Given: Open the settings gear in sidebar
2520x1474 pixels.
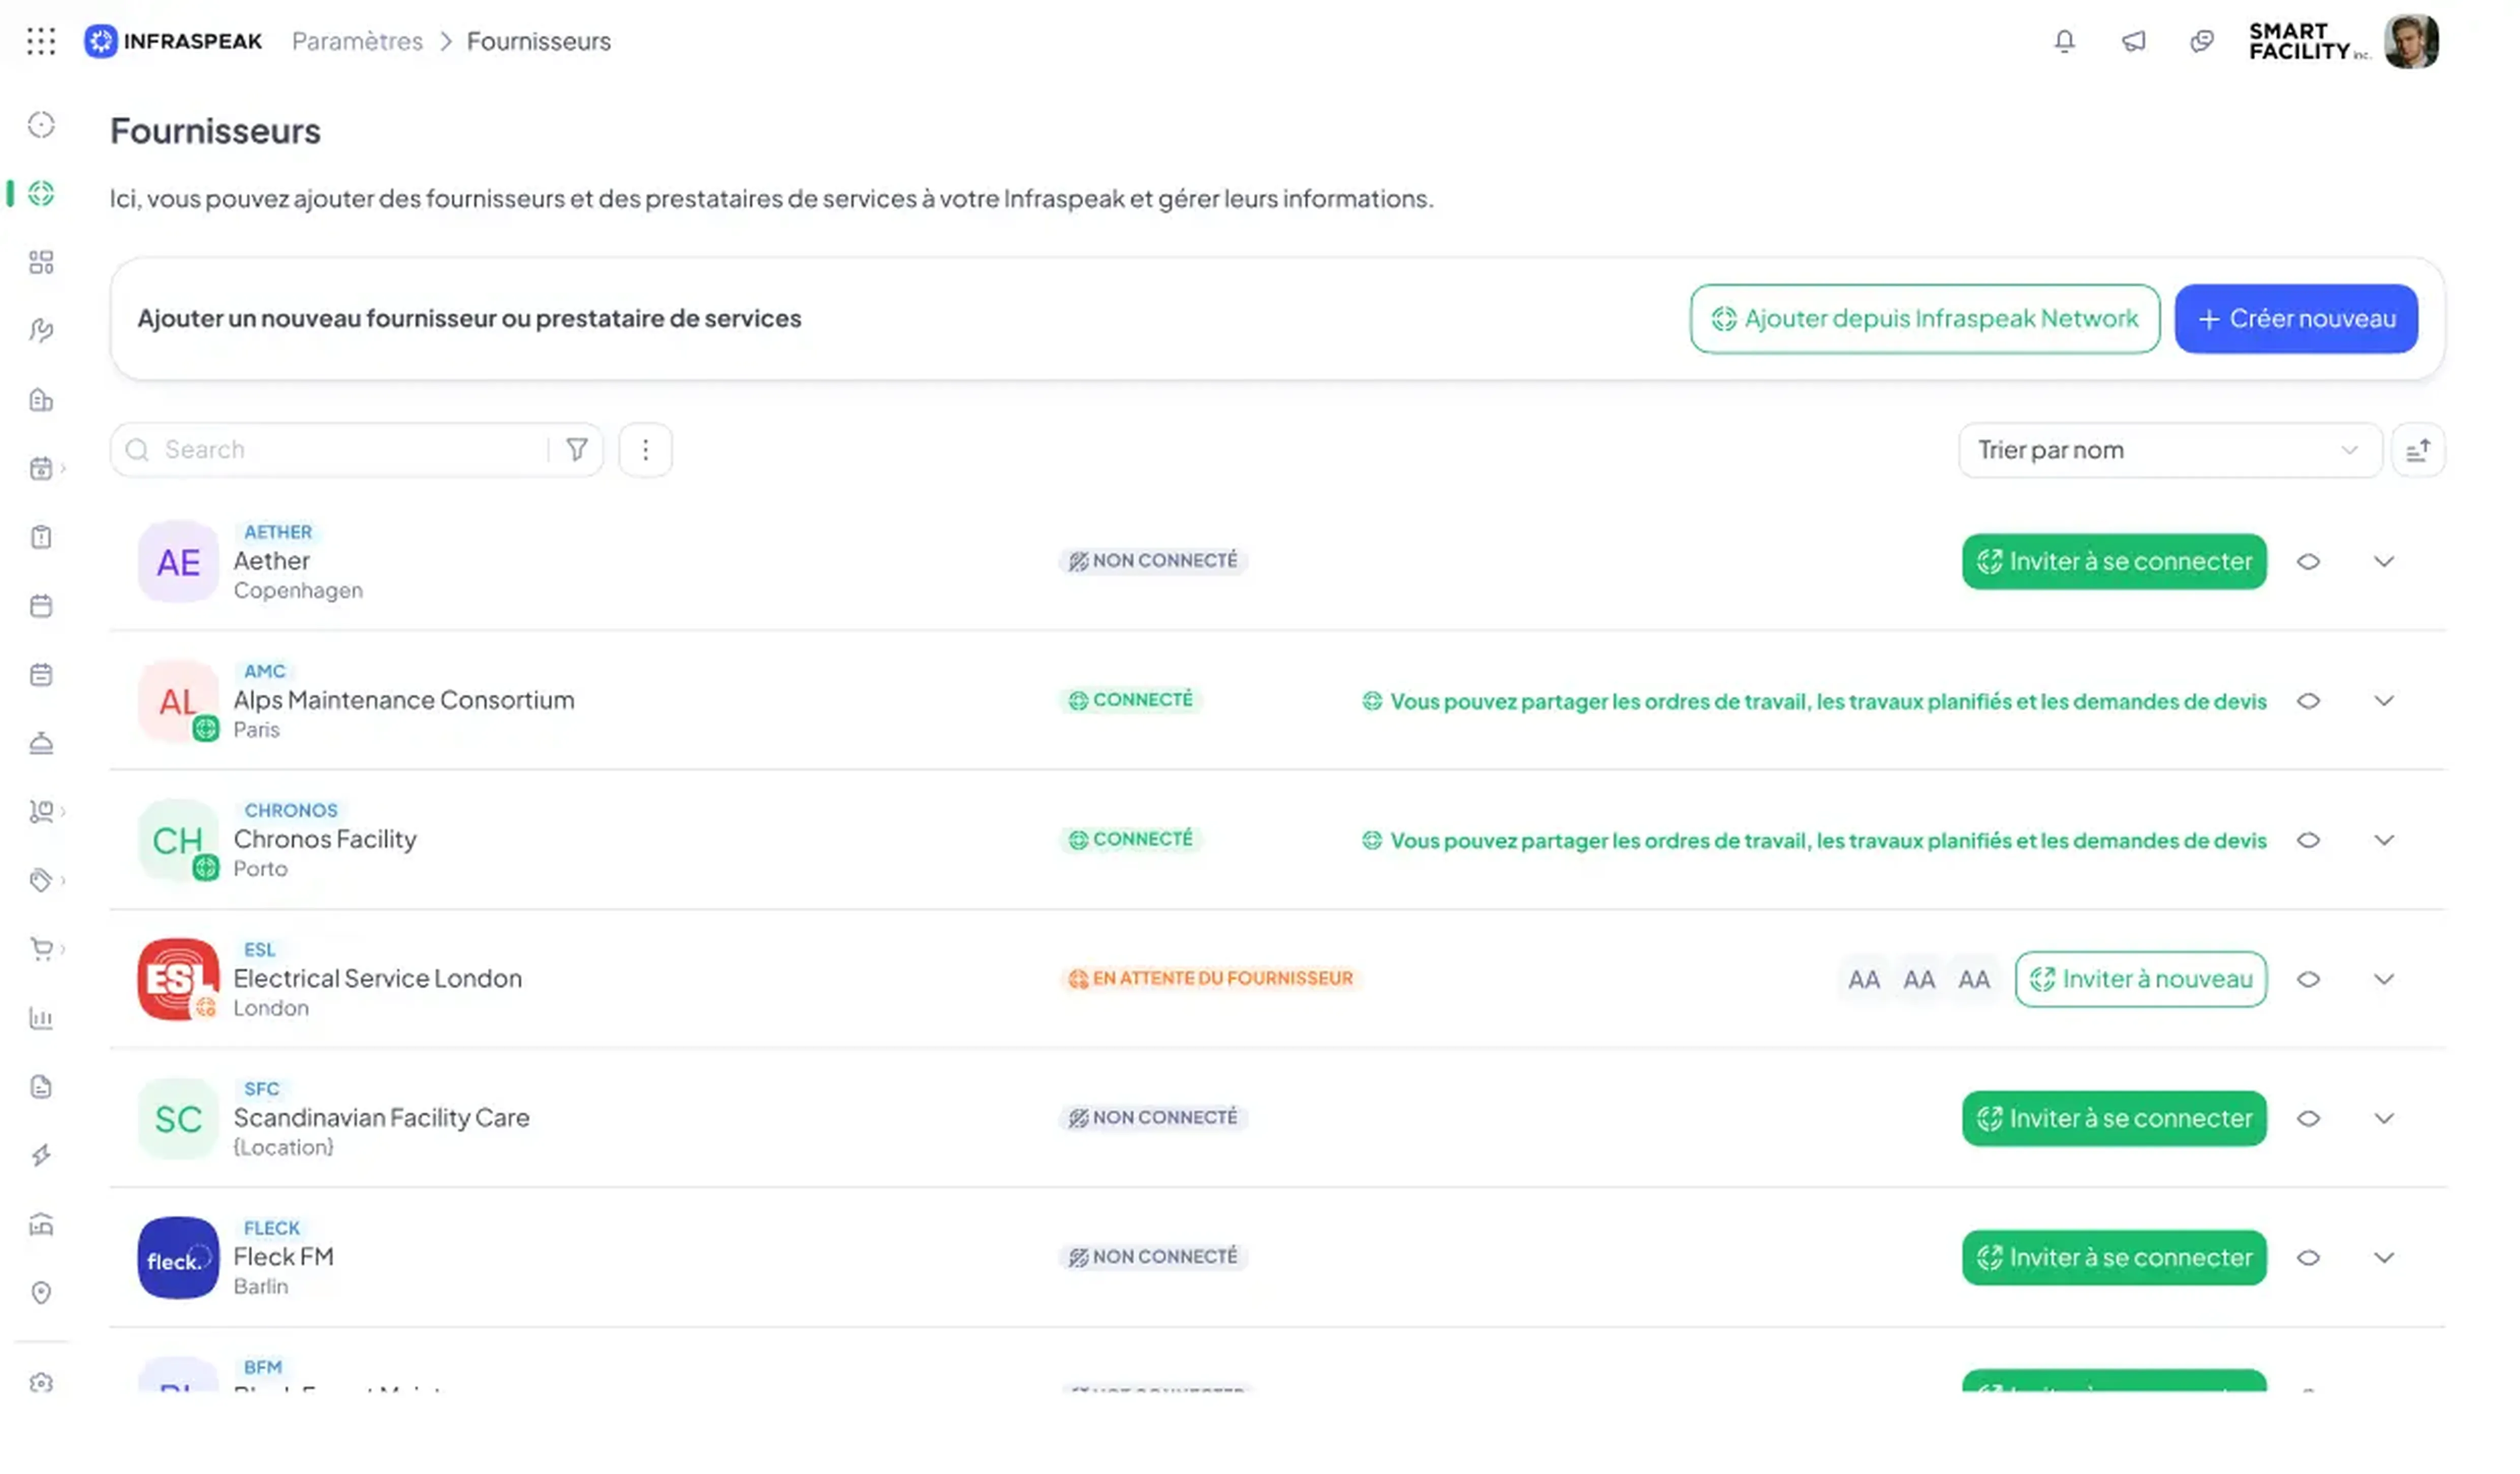Looking at the screenshot, I should (41, 1382).
